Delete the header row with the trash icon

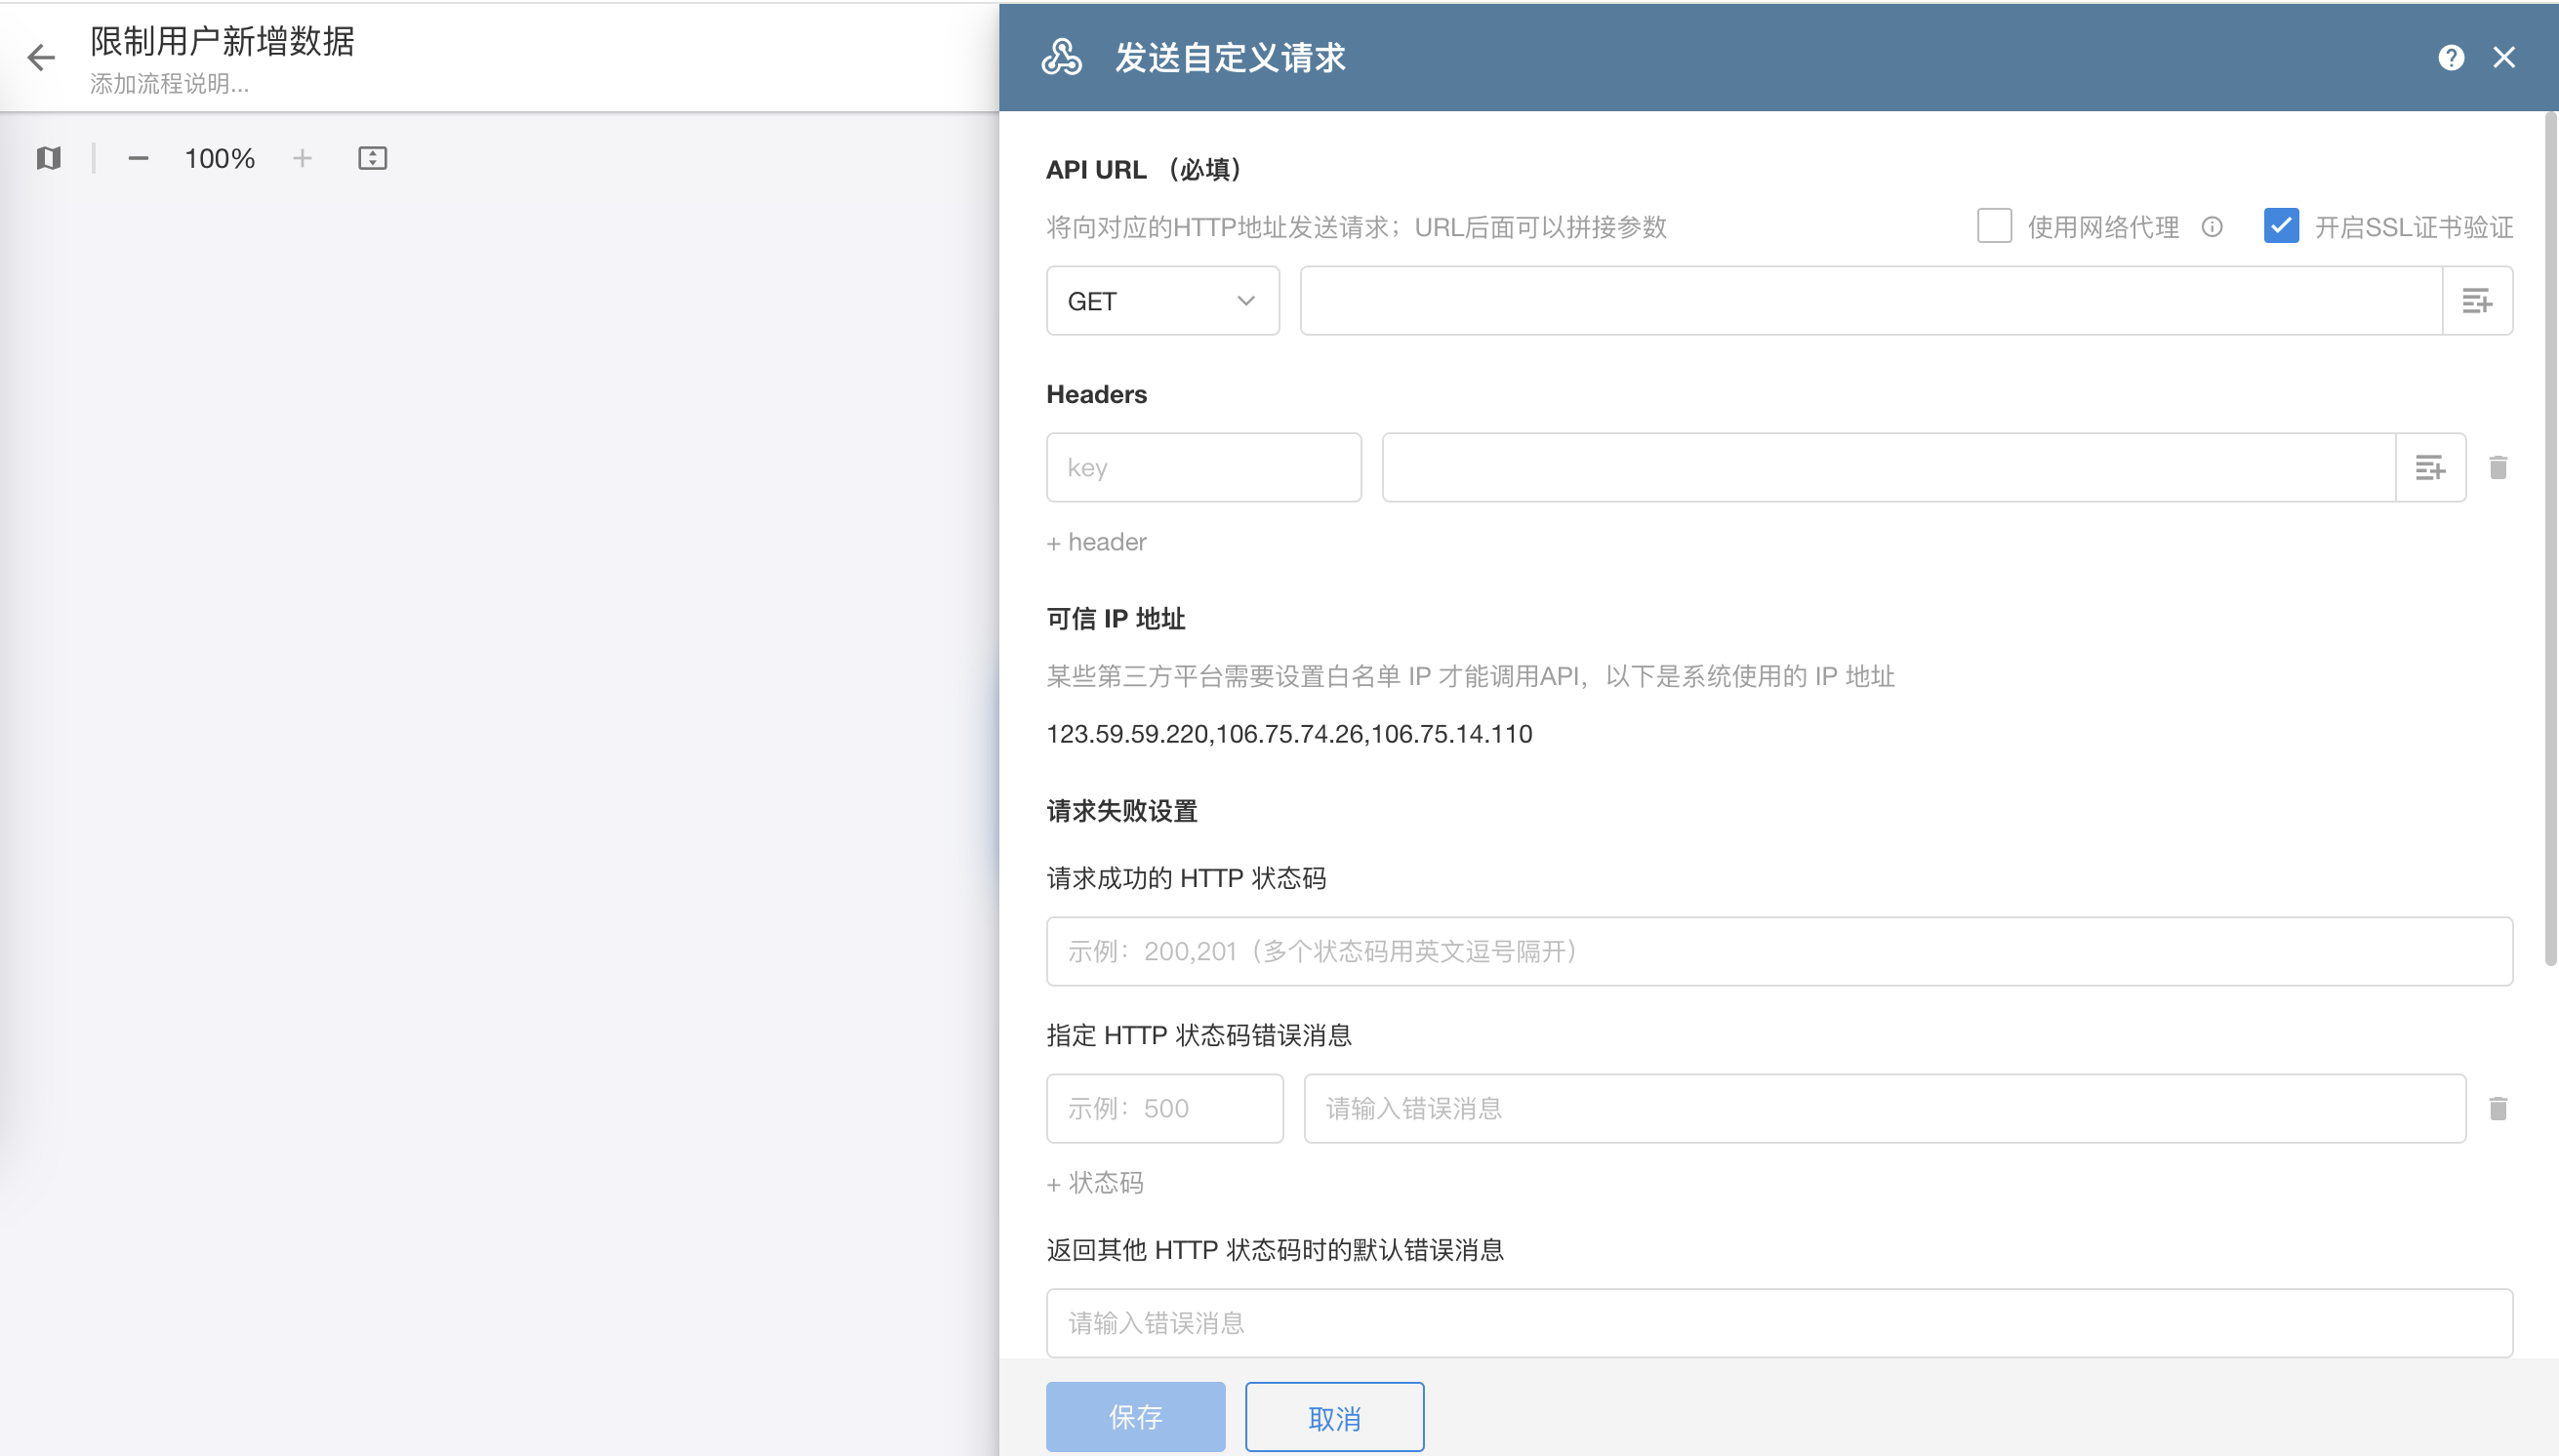(x=2497, y=467)
